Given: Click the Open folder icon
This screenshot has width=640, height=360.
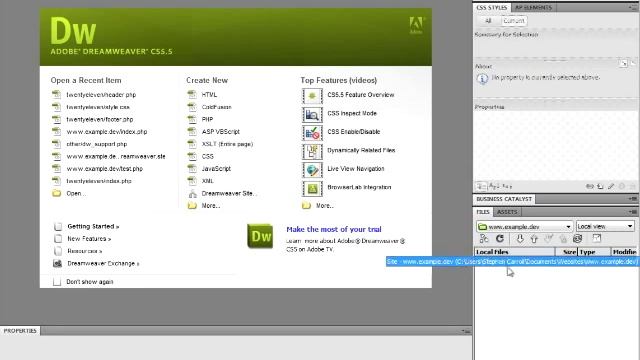Looking at the screenshot, I should tap(56, 193).
